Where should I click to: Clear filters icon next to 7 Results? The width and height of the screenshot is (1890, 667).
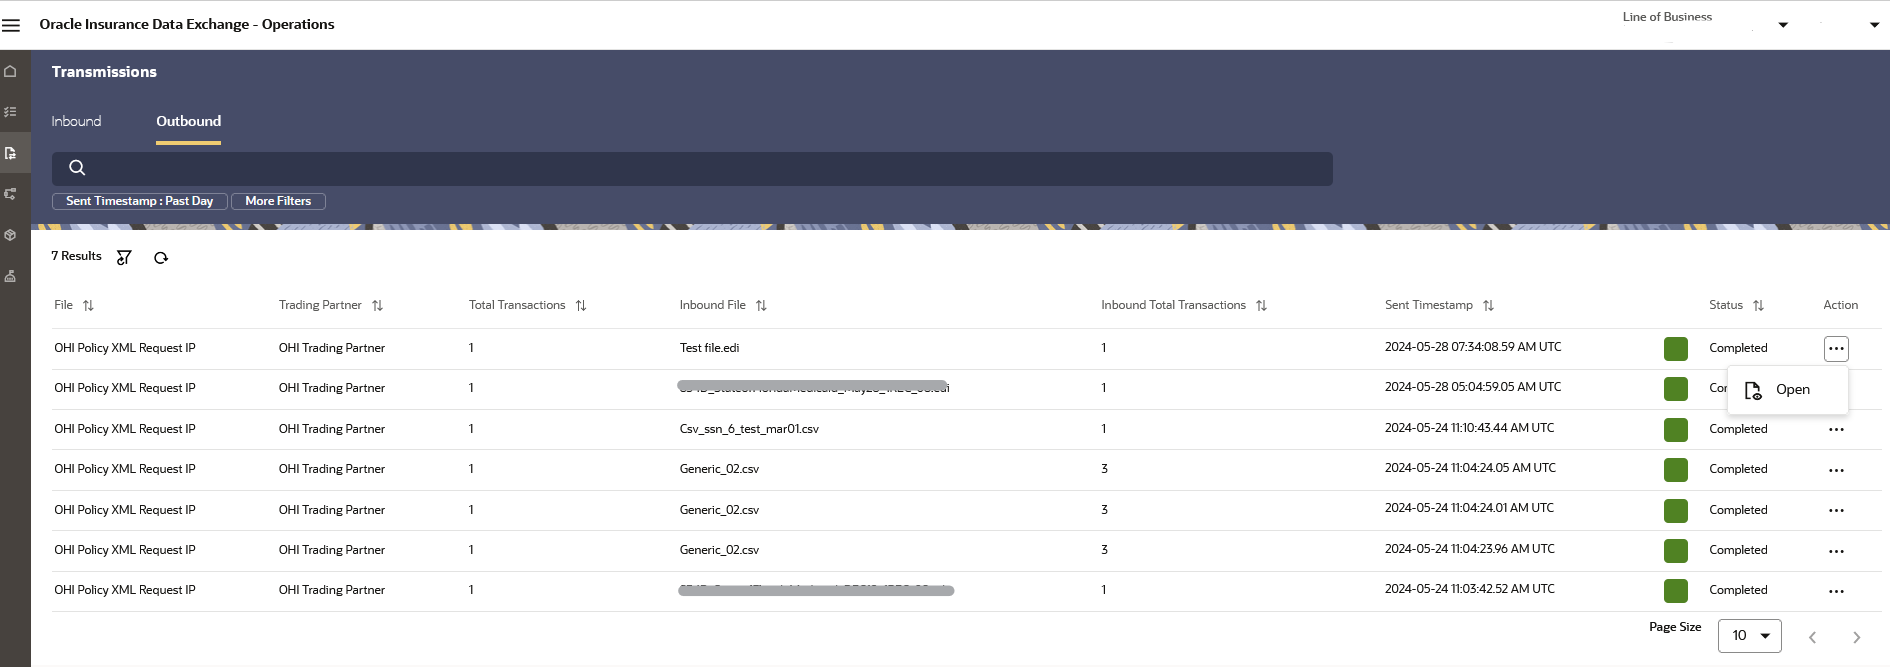(124, 258)
